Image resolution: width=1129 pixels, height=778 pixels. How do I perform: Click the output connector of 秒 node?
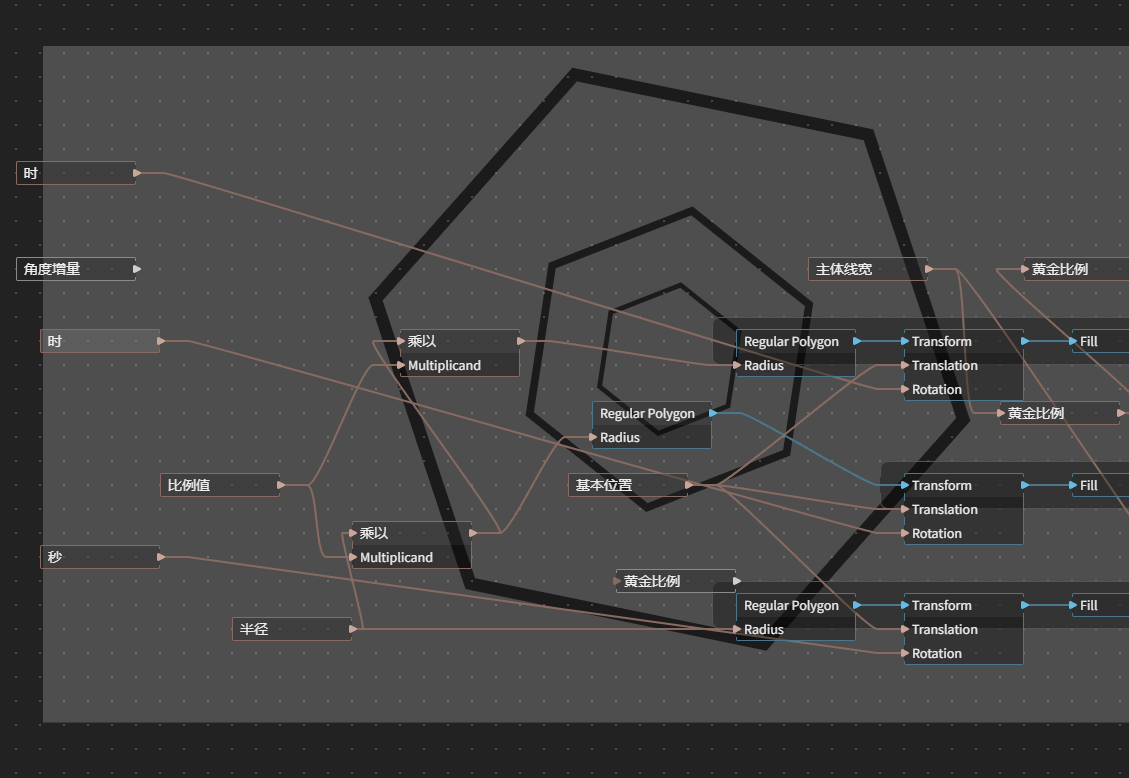tap(161, 557)
